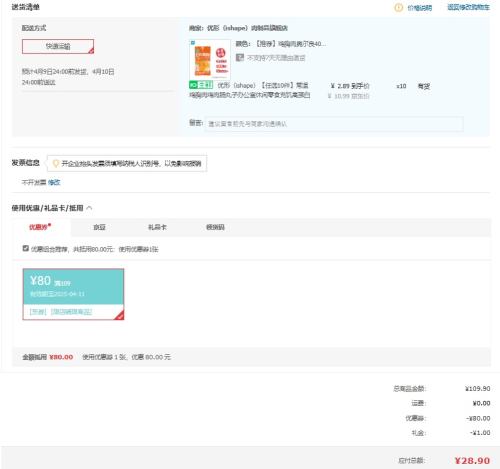The image size is (500, 469).
Task: Switch to the 礼品卡 gift card tab
Action: click(x=157, y=227)
